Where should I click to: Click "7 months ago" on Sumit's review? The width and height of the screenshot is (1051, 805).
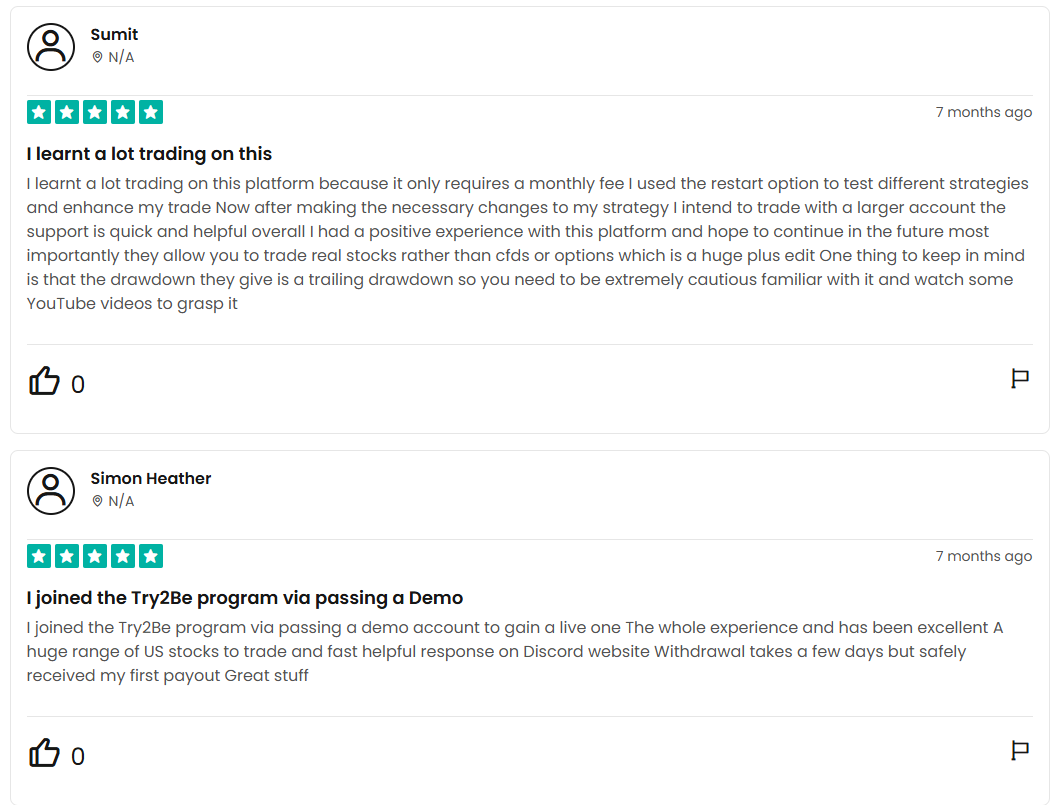pos(983,112)
